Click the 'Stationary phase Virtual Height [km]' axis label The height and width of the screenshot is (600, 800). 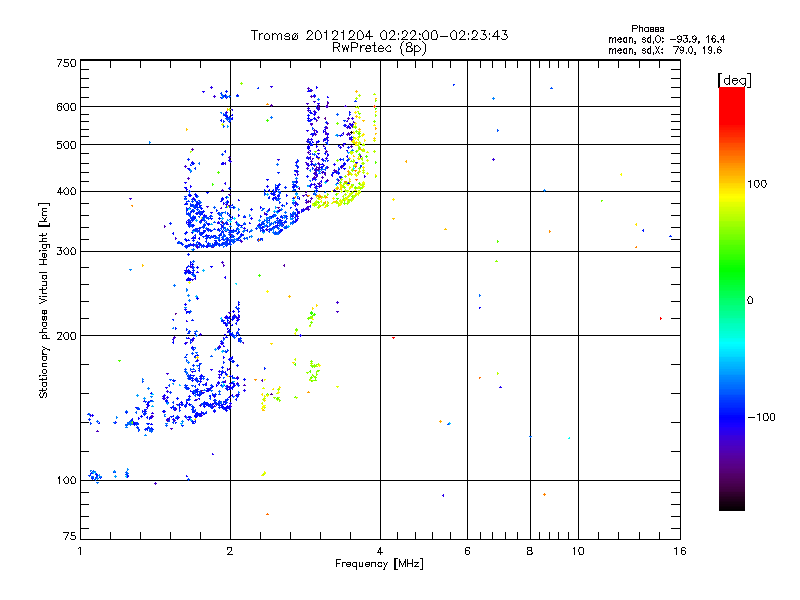pyautogui.click(x=44, y=300)
